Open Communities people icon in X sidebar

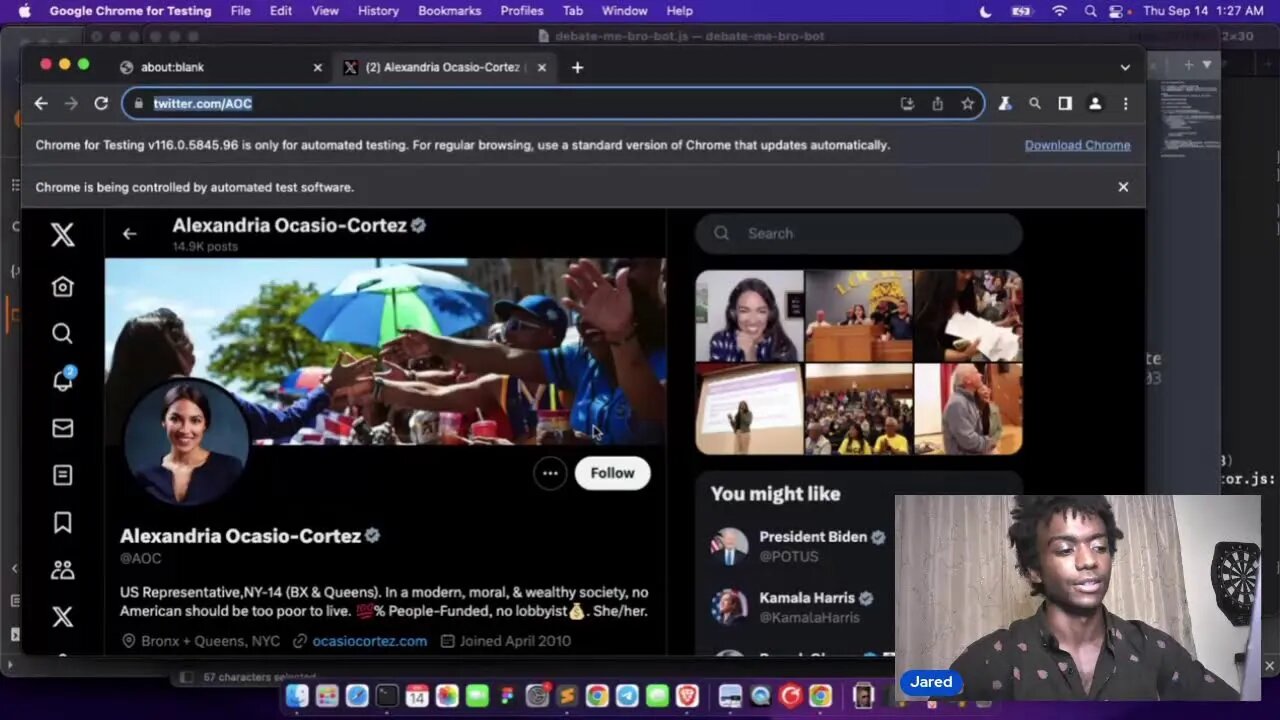[x=62, y=570]
